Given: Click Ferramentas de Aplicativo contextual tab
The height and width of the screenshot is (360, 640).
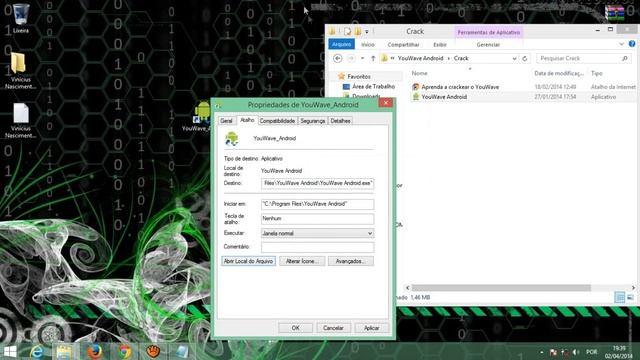Looking at the screenshot, I should pos(489,32).
